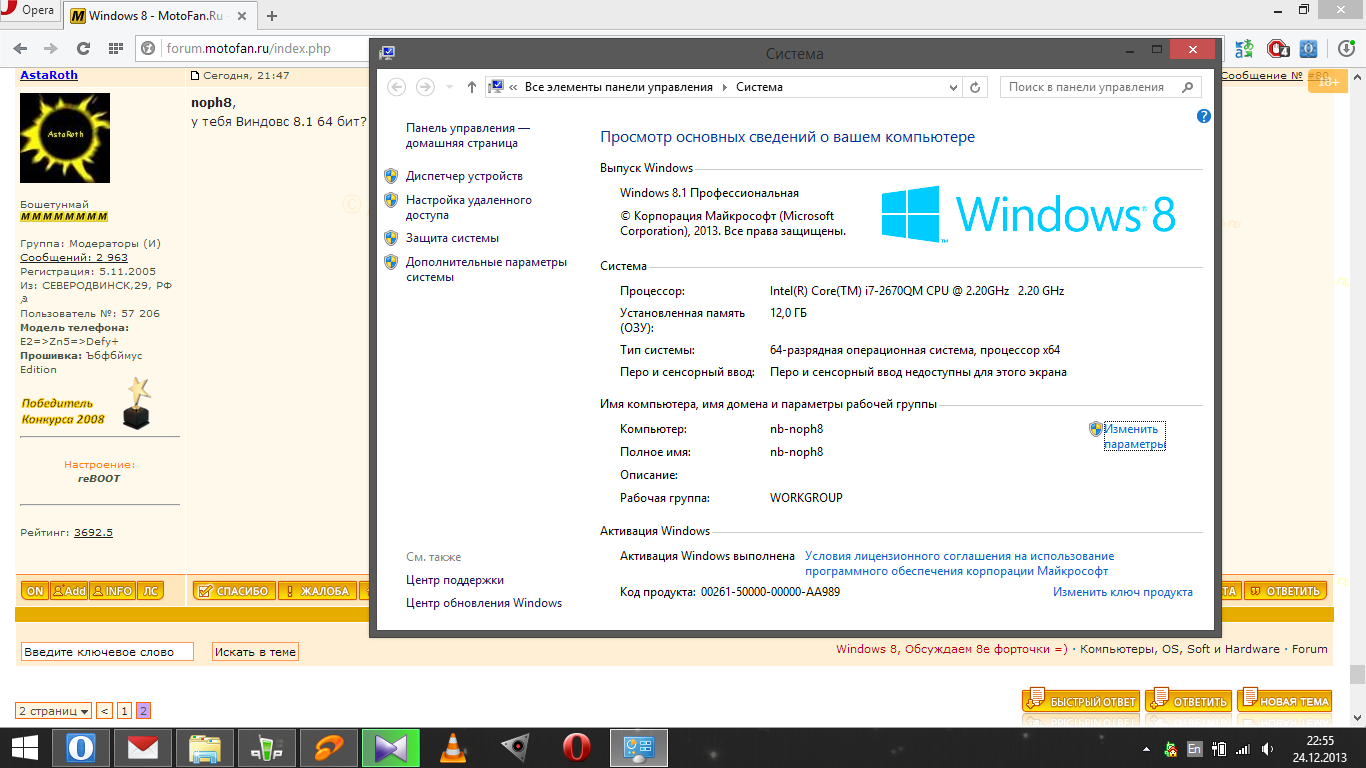1366x768 pixels.
Task: Open the orange swirl app on taskbar
Action: click(329, 748)
